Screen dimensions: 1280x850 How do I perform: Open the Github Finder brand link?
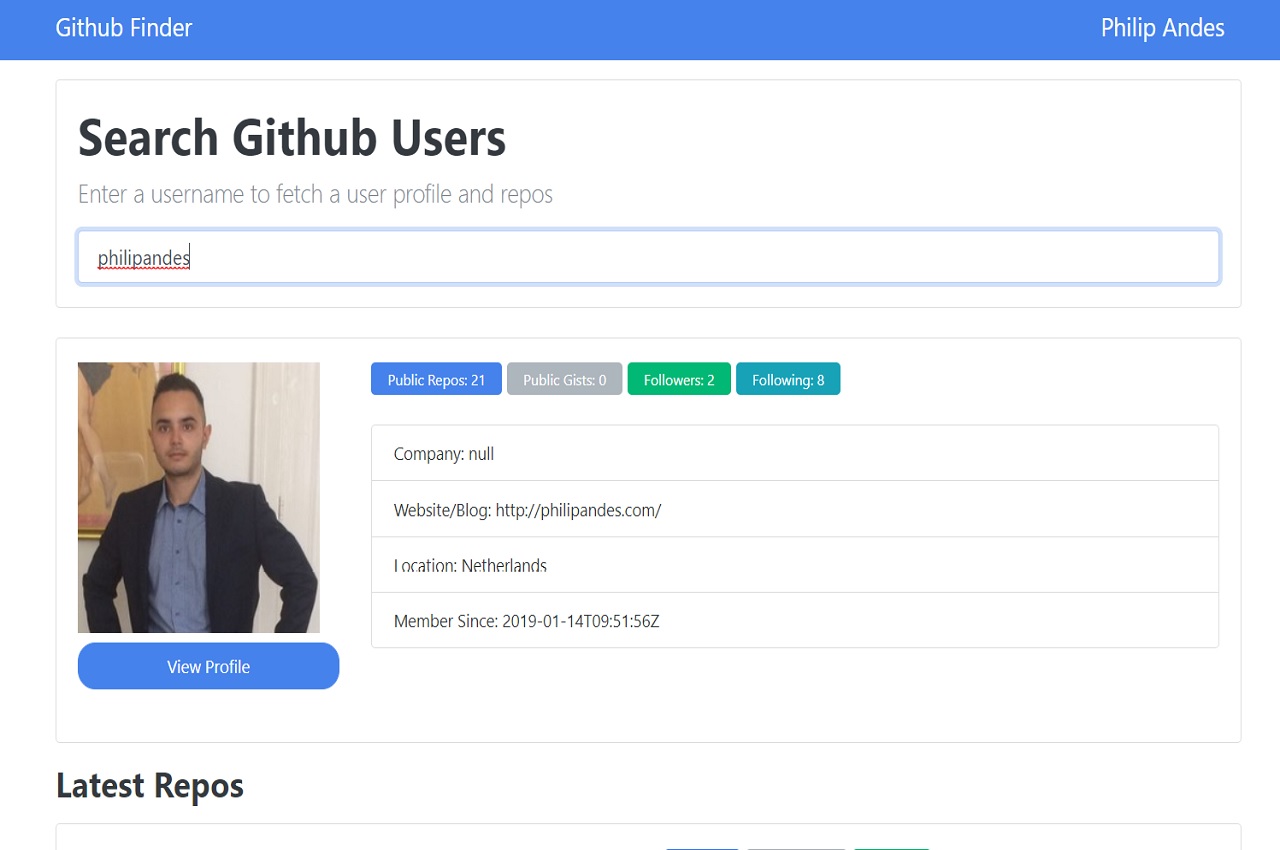tap(124, 28)
